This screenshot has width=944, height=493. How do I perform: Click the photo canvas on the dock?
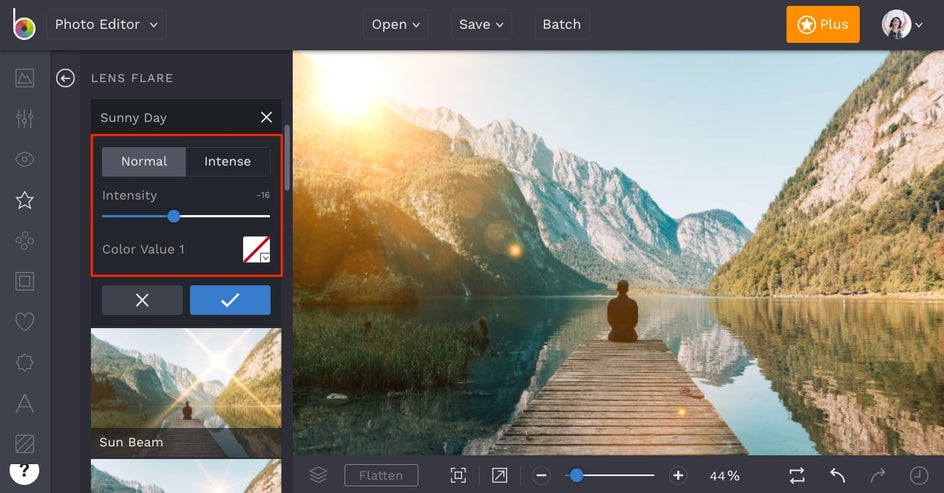(620, 397)
